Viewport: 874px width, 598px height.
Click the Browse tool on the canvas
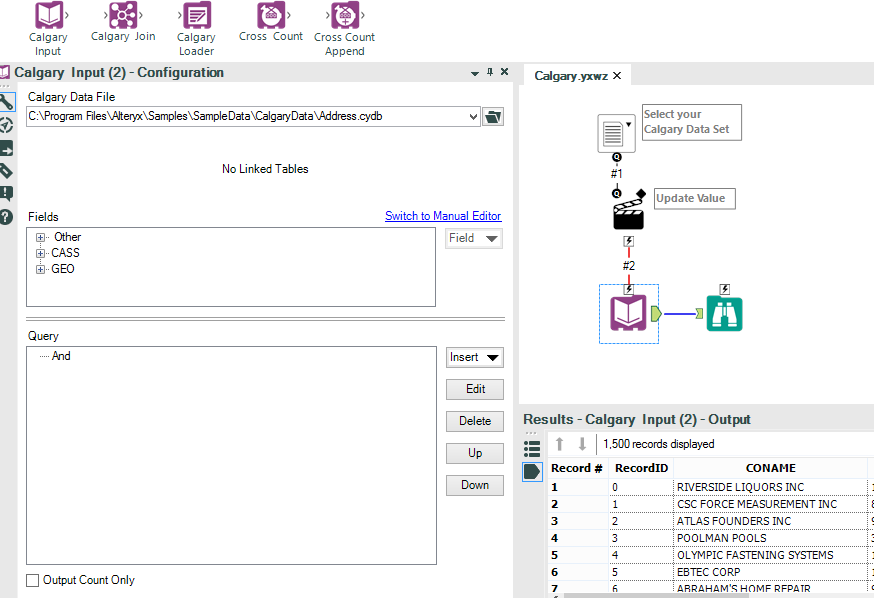pos(724,313)
